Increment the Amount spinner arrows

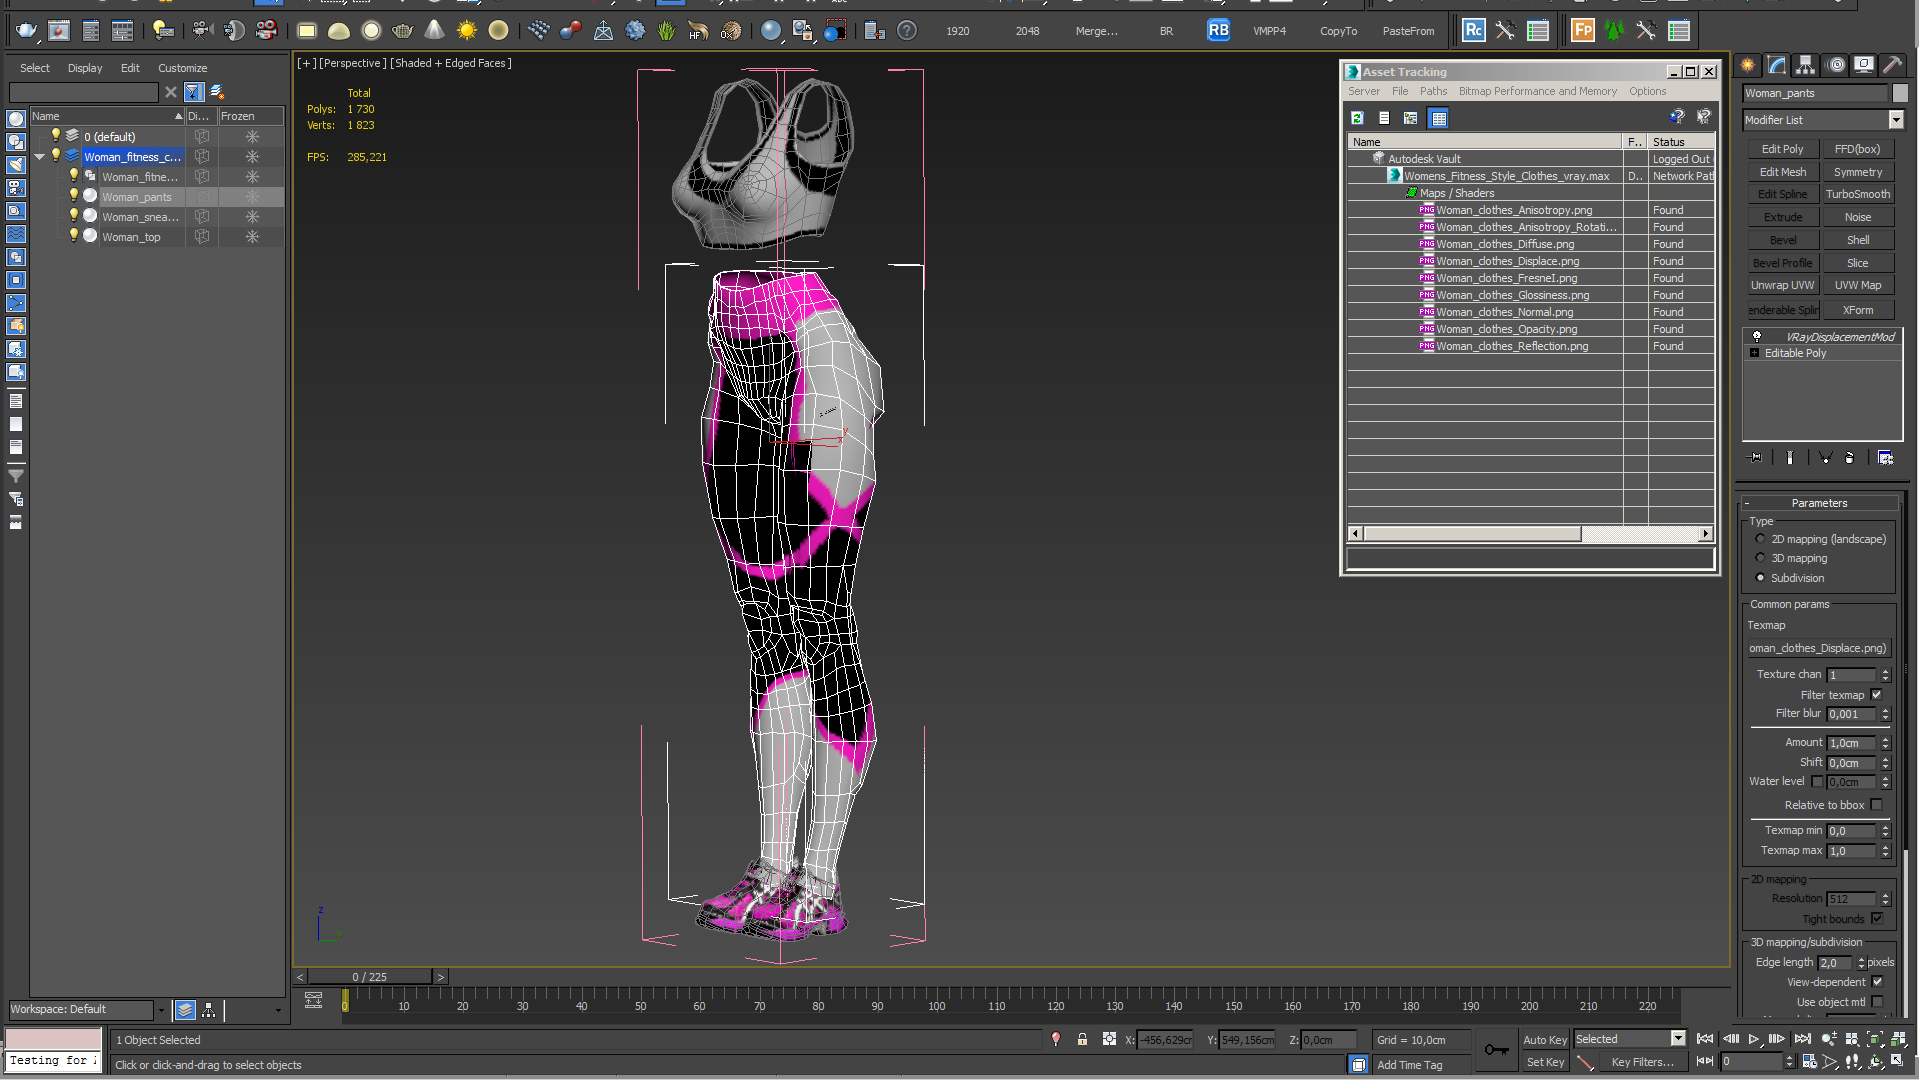1885,743
